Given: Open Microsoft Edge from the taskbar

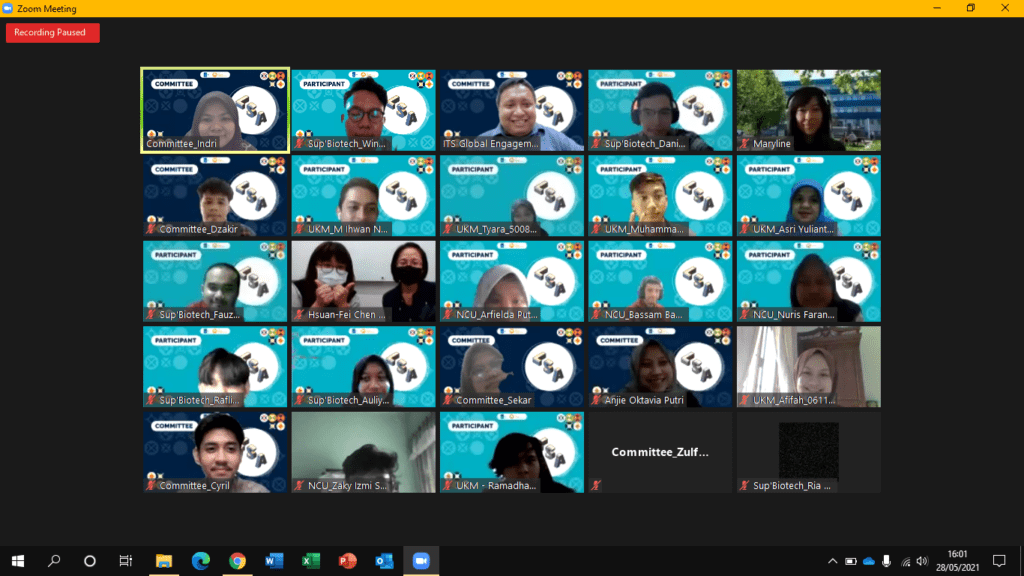Looking at the screenshot, I should pyautogui.click(x=200, y=560).
